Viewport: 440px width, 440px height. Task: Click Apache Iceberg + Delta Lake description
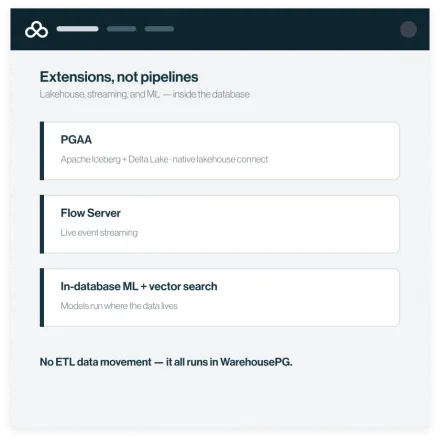point(164,159)
